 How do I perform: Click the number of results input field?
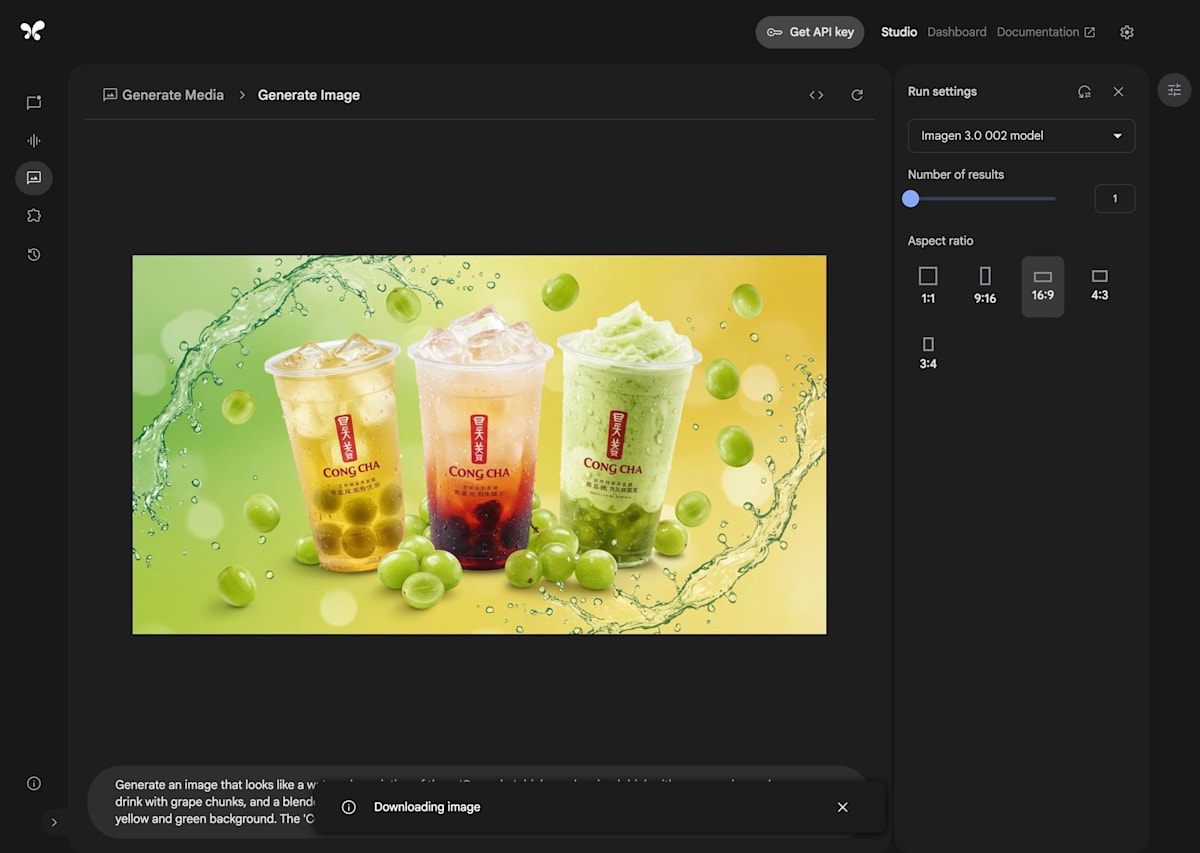click(x=1115, y=199)
